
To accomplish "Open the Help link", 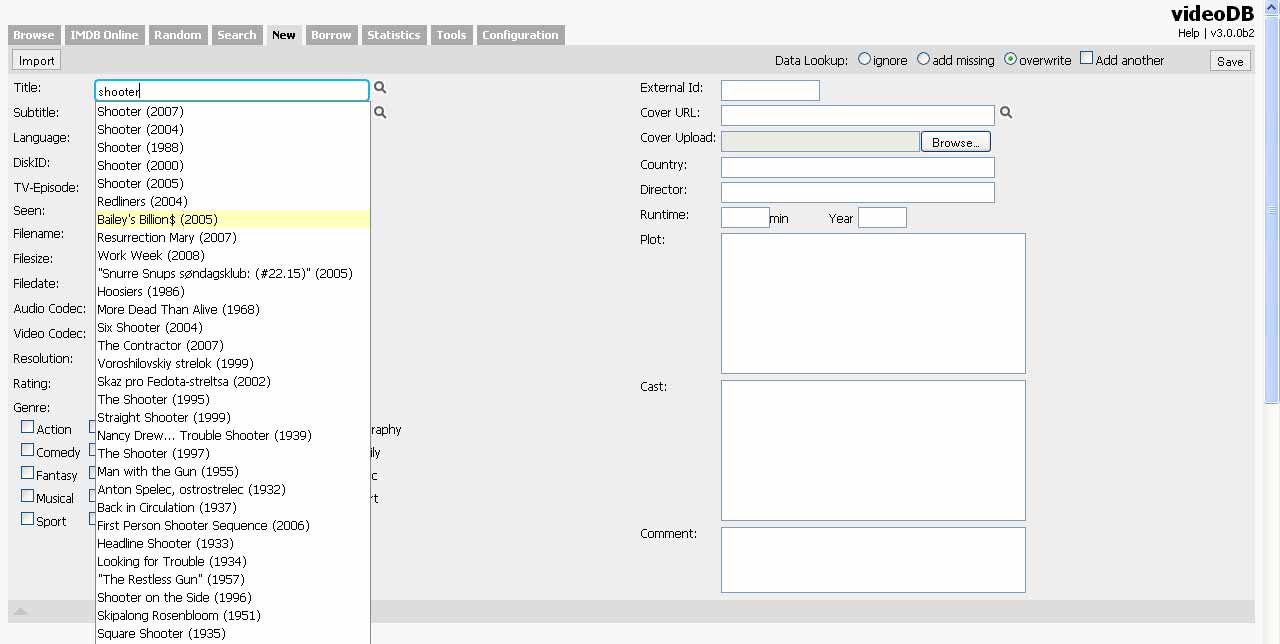I will pos(1188,33).
